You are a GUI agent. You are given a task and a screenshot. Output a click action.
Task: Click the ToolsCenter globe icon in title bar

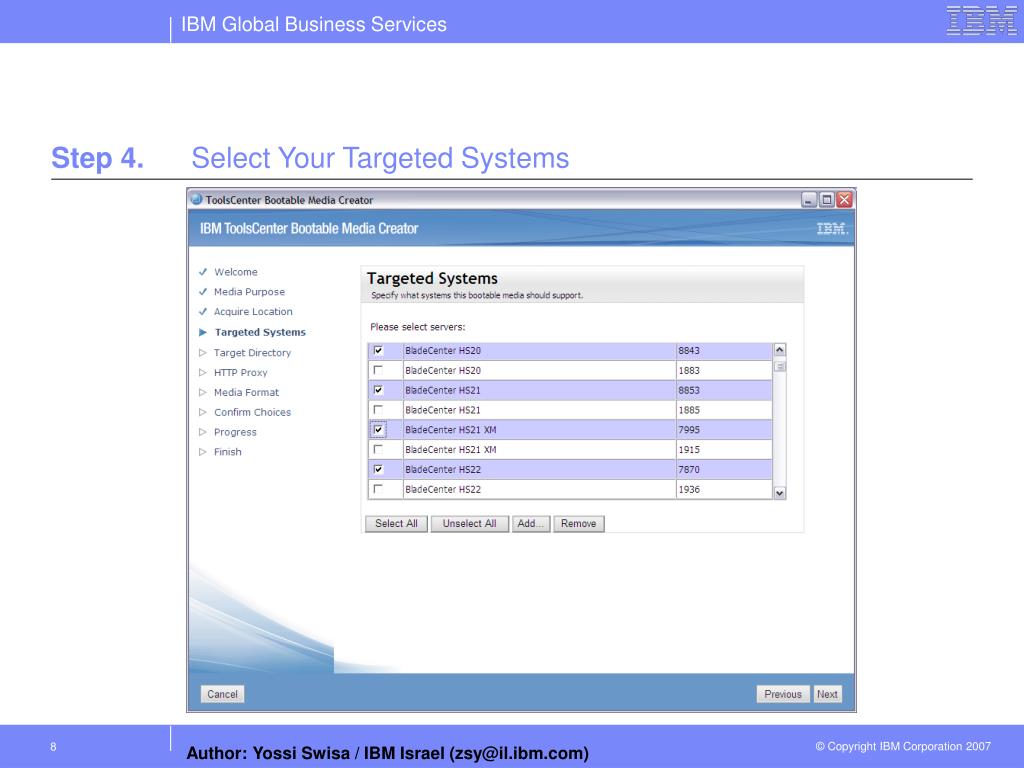click(x=197, y=199)
